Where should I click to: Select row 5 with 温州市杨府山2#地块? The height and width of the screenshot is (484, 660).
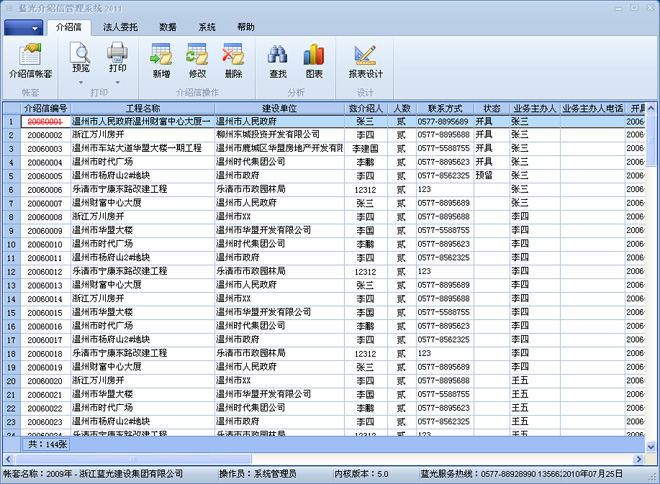pos(324,176)
